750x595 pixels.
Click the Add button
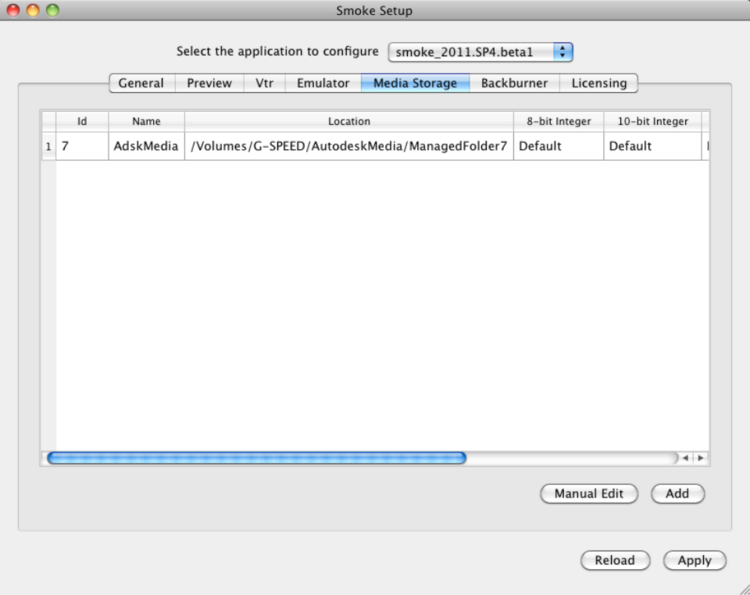[677, 494]
